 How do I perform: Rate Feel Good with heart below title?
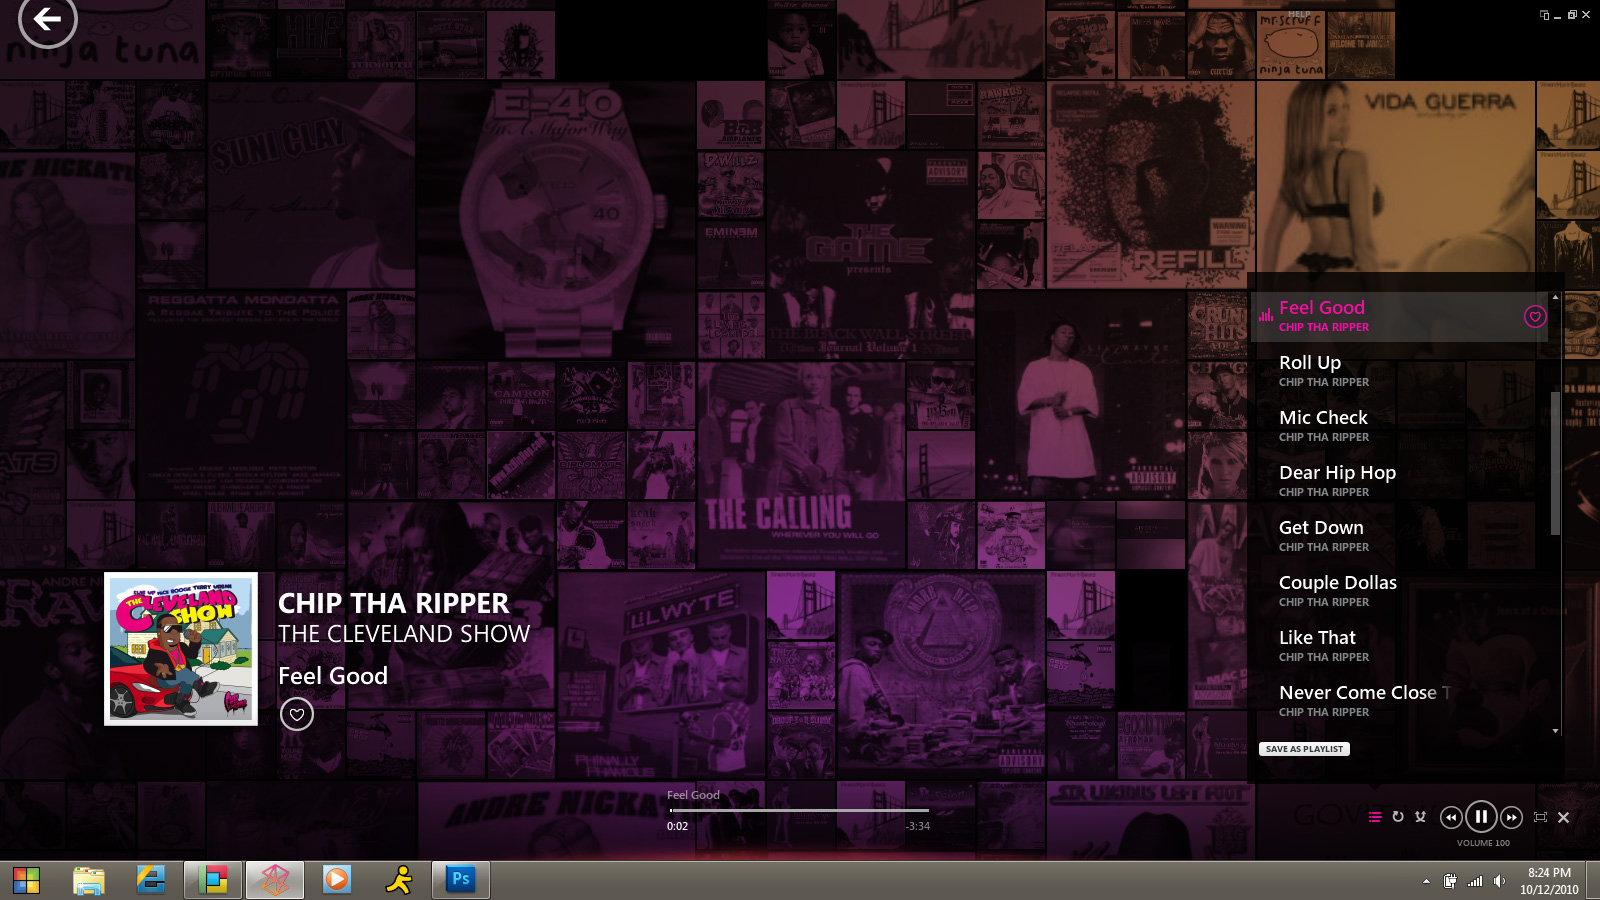click(297, 714)
